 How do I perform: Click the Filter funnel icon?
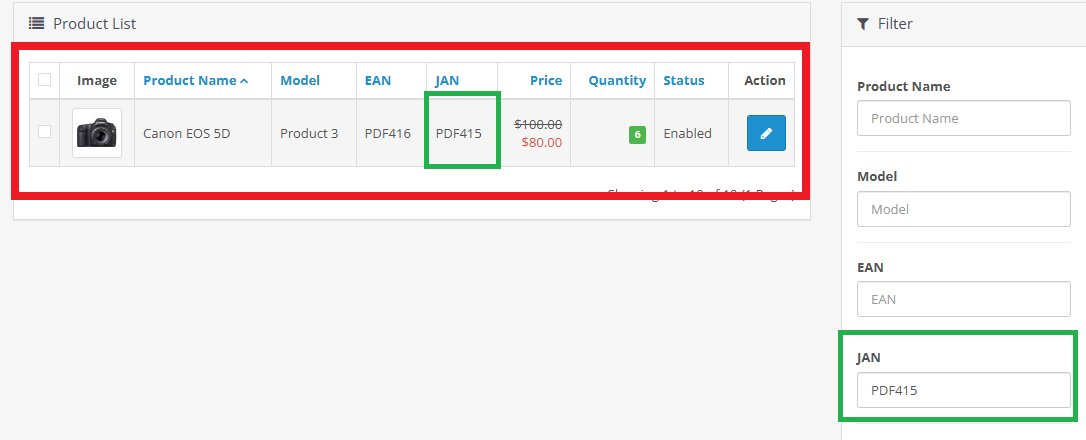click(863, 23)
